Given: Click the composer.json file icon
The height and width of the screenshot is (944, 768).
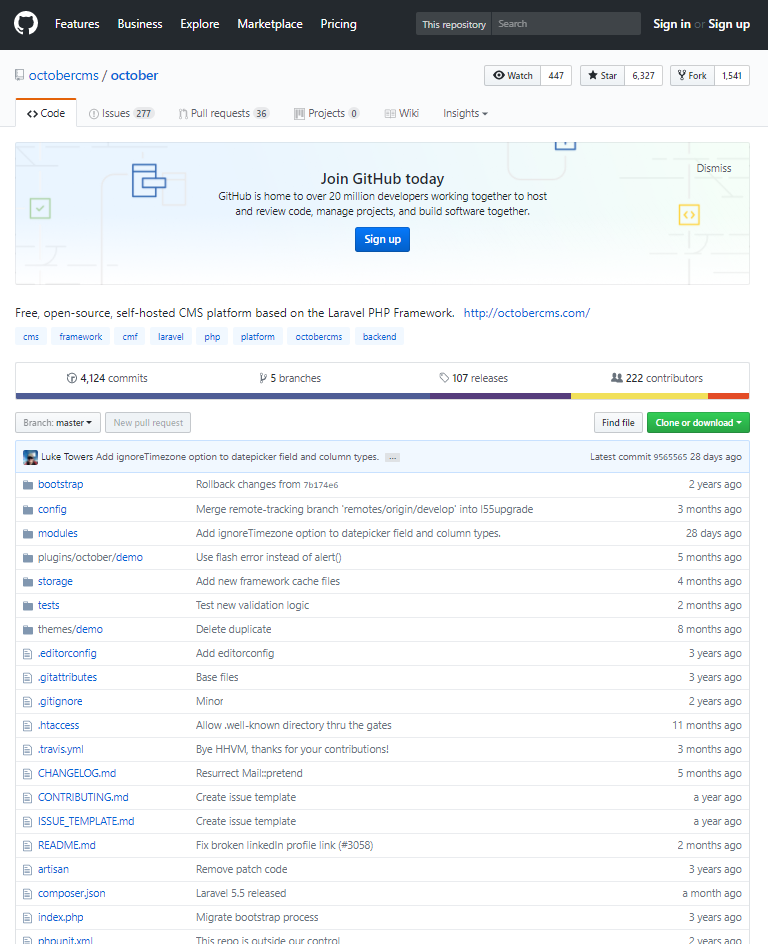Looking at the screenshot, I should coord(27,894).
